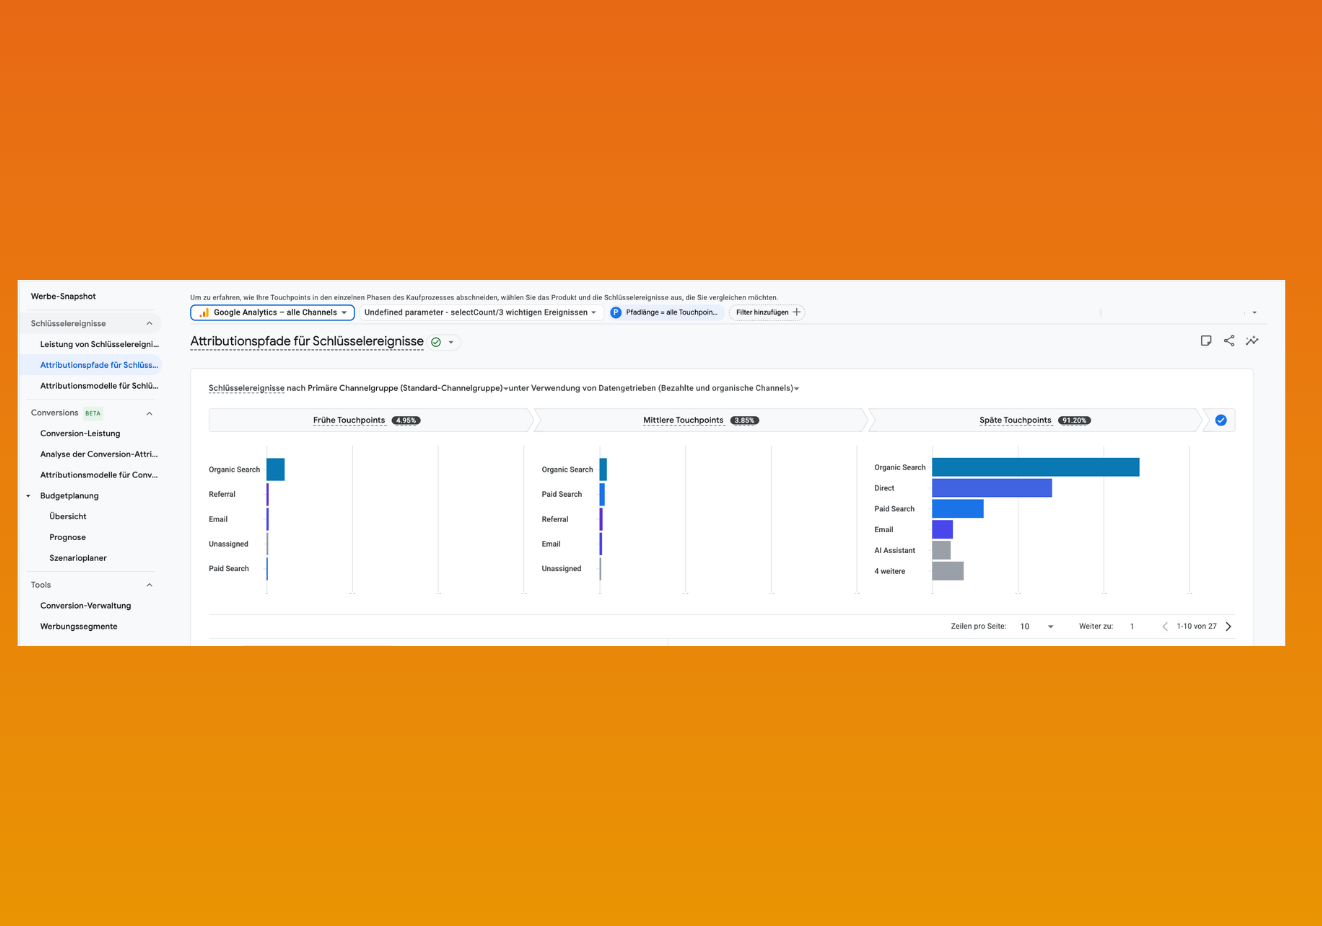
Task: Go to next page arrow
Action: 1229,627
